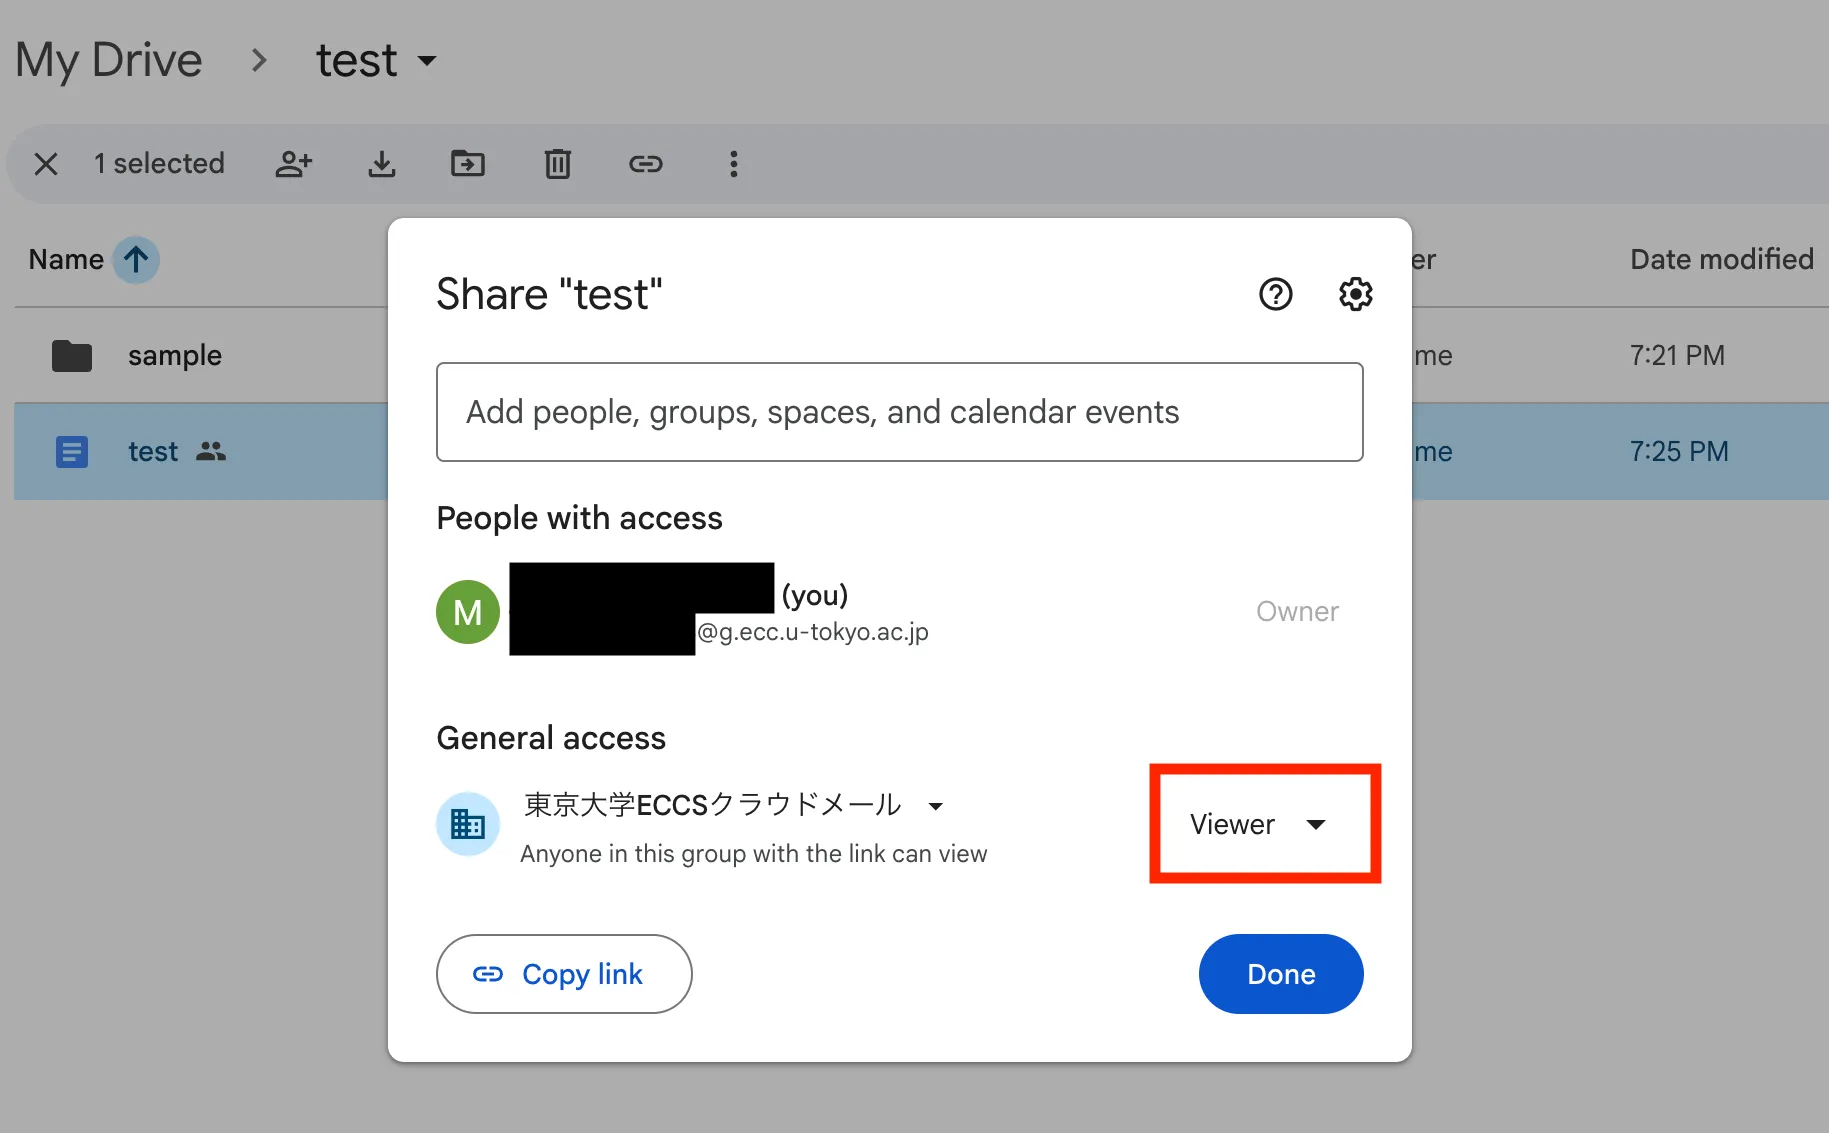The height and width of the screenshot is (1133, 1829).
Task: Click the green M avatar
Action: click(468, 612)
